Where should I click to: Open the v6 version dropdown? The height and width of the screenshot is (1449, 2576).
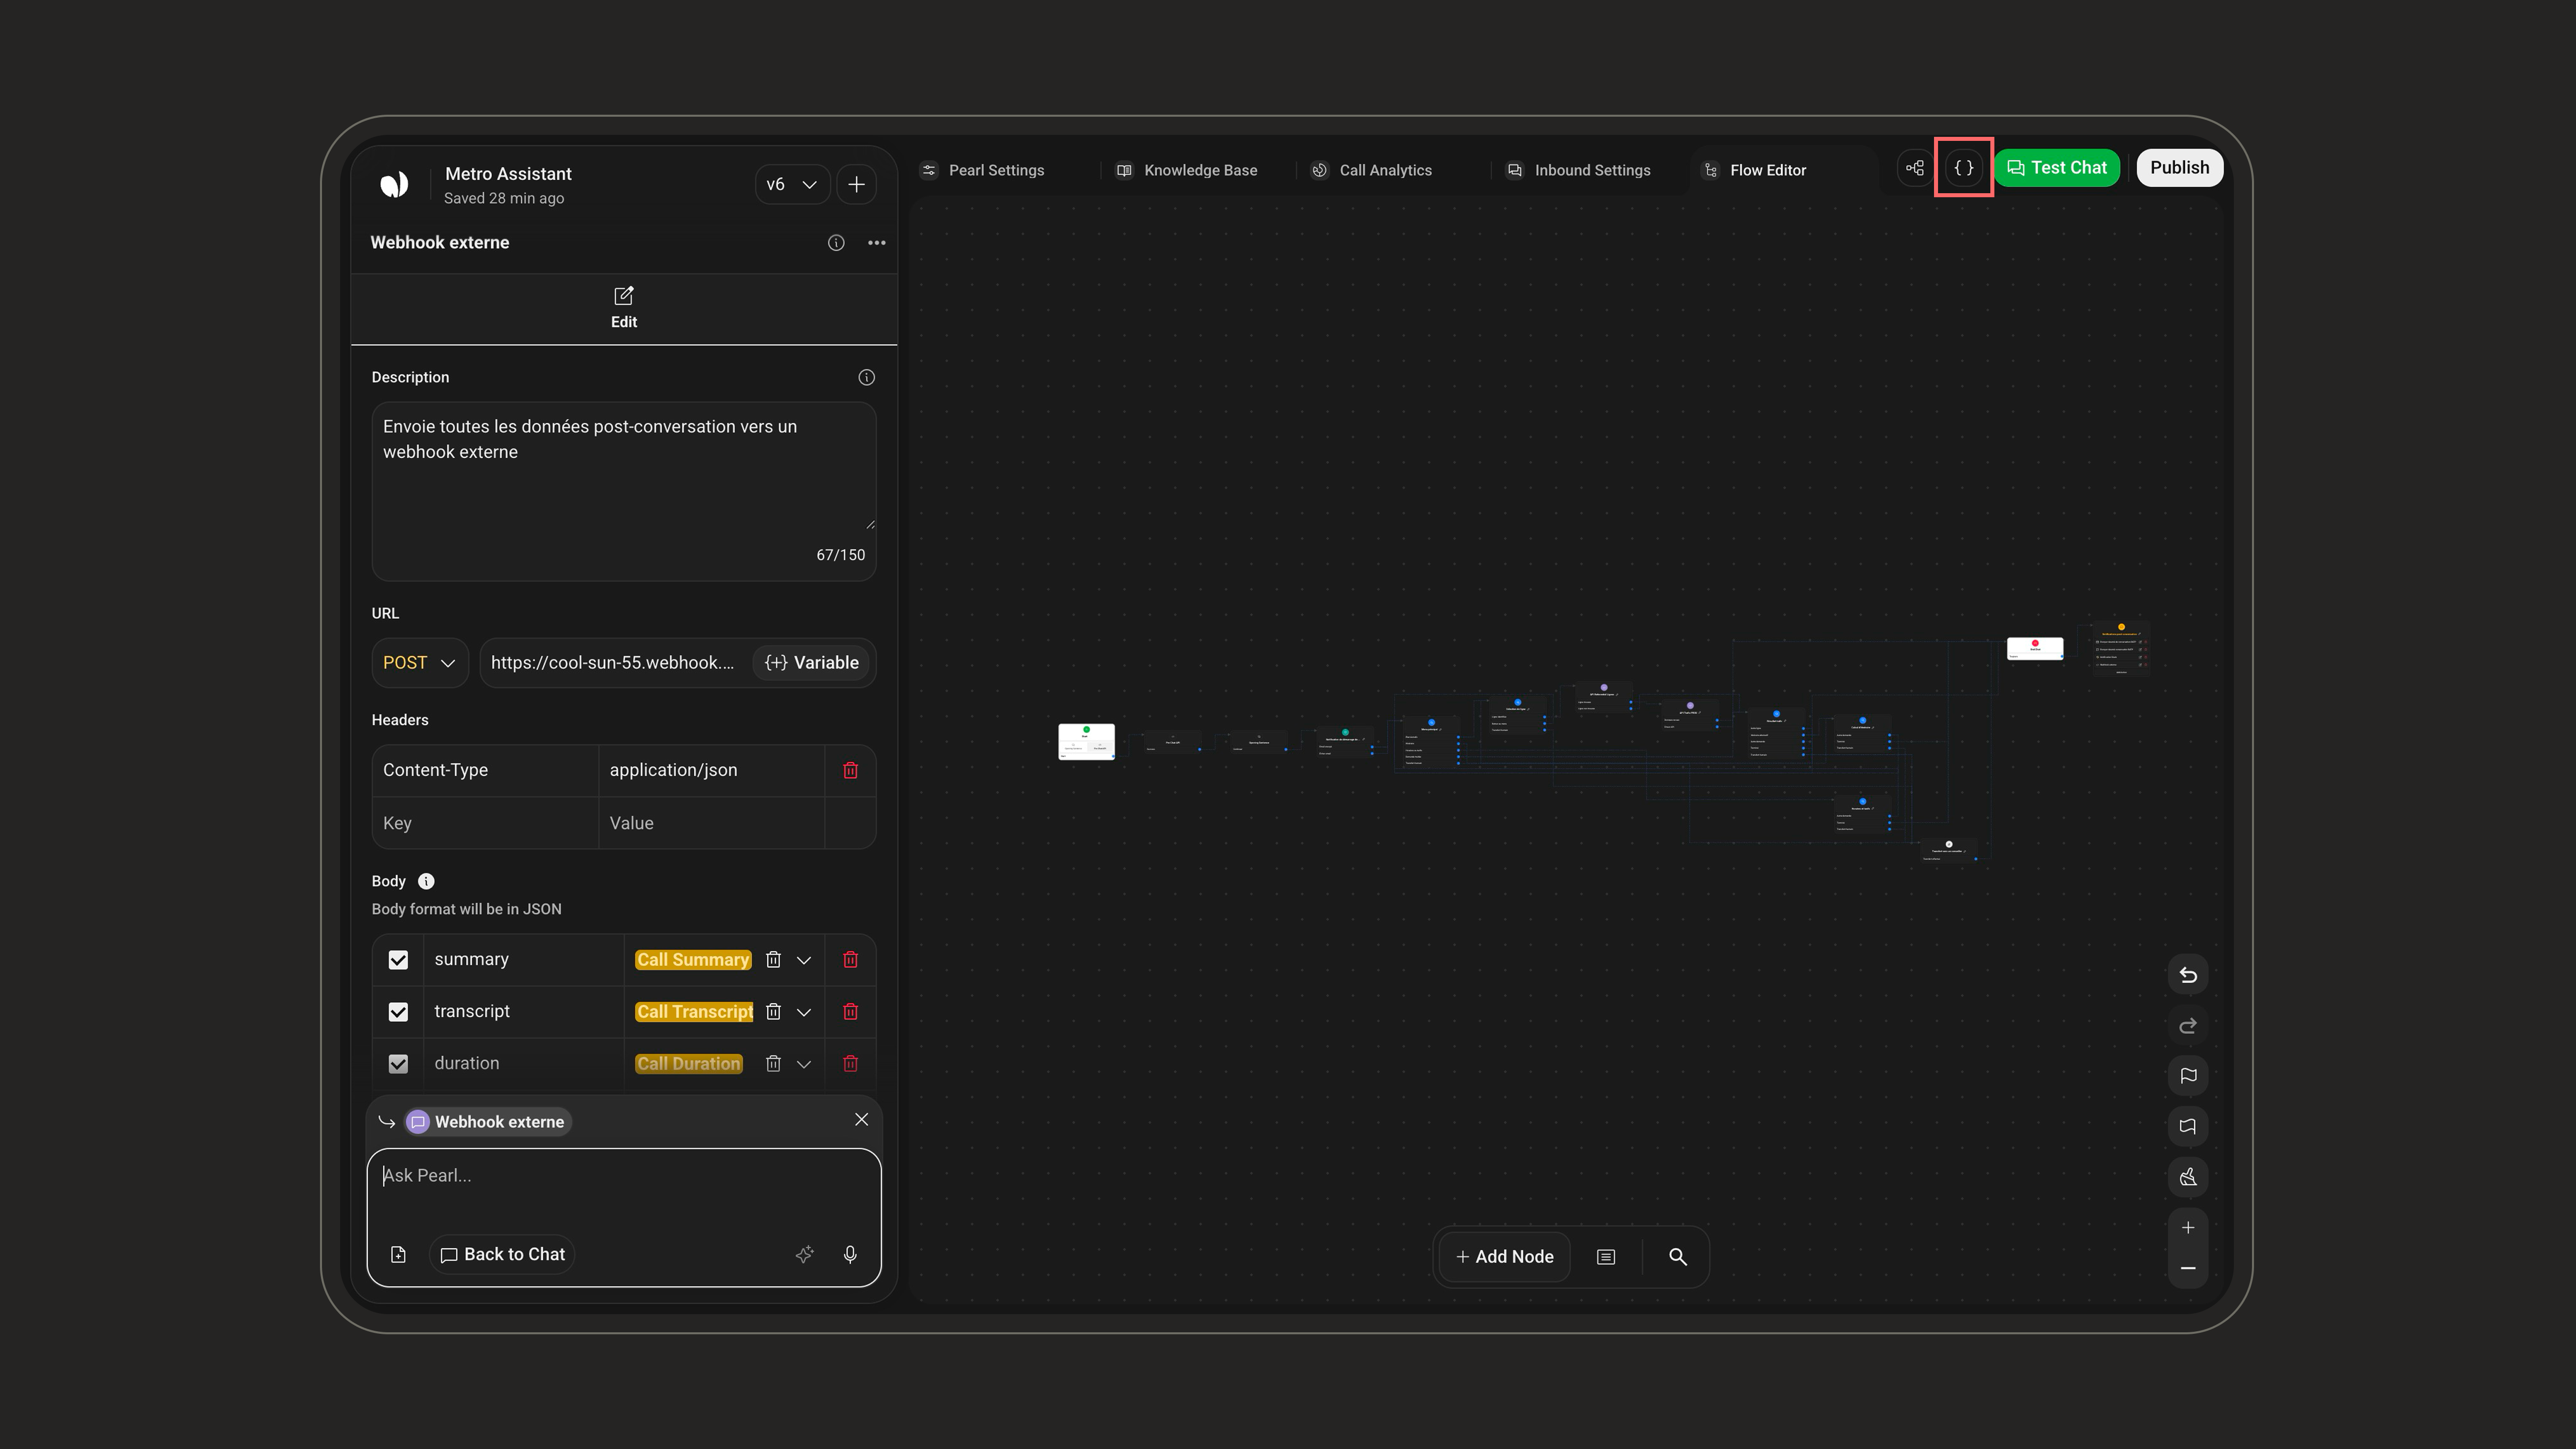point(792,184)
